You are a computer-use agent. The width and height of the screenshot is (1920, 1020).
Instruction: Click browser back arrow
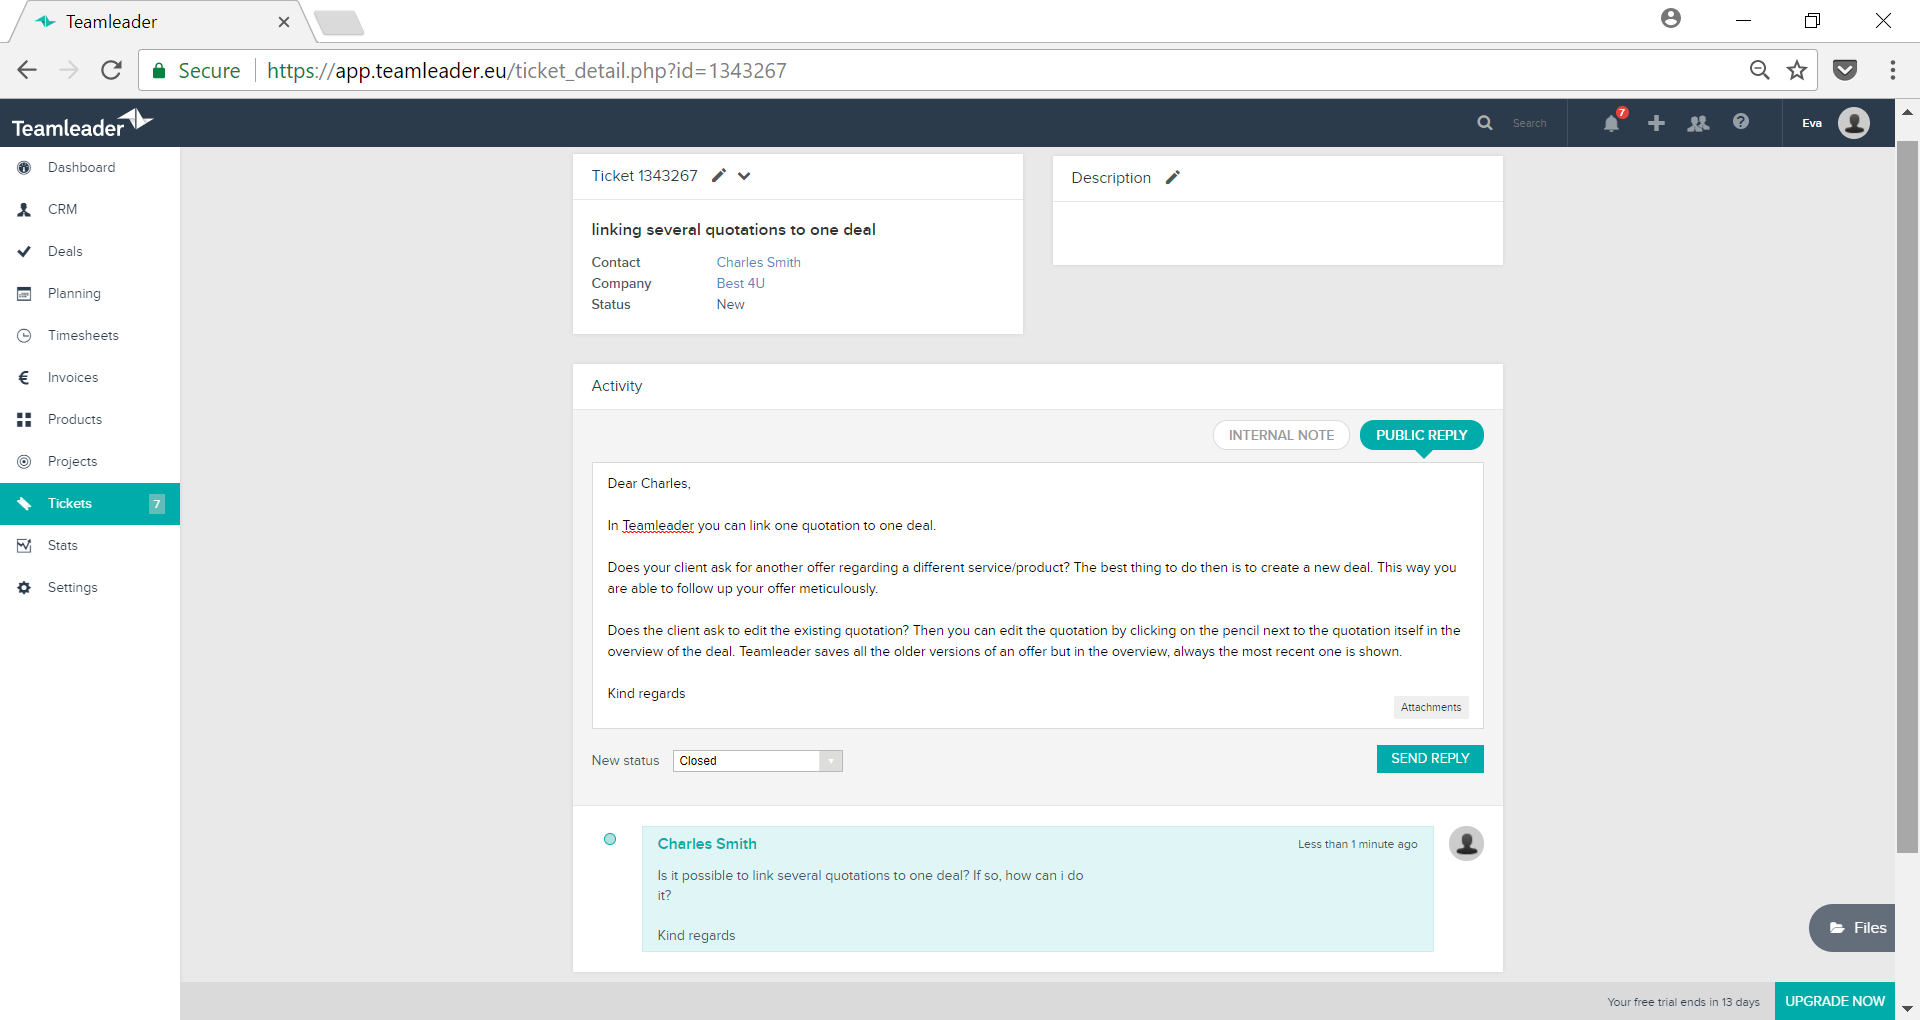pyautogui.click(x=27, y=70)
